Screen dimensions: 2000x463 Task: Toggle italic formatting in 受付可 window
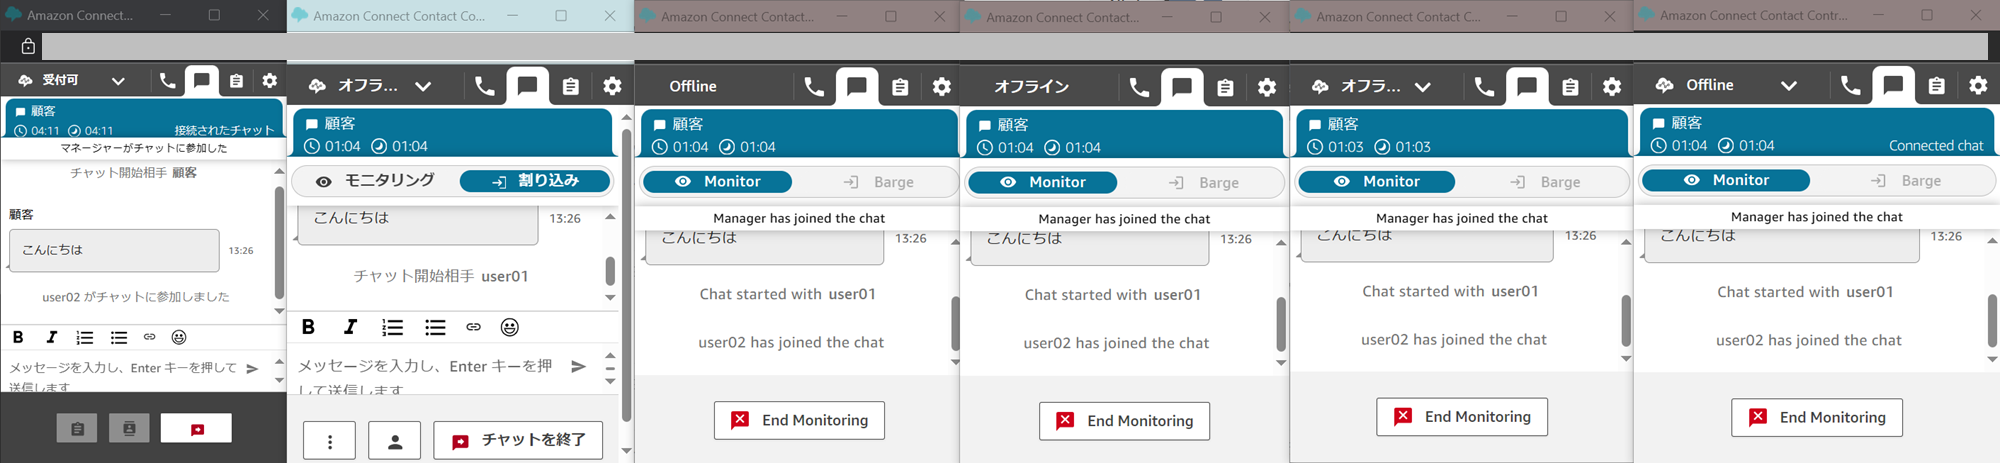coord(51,337)
